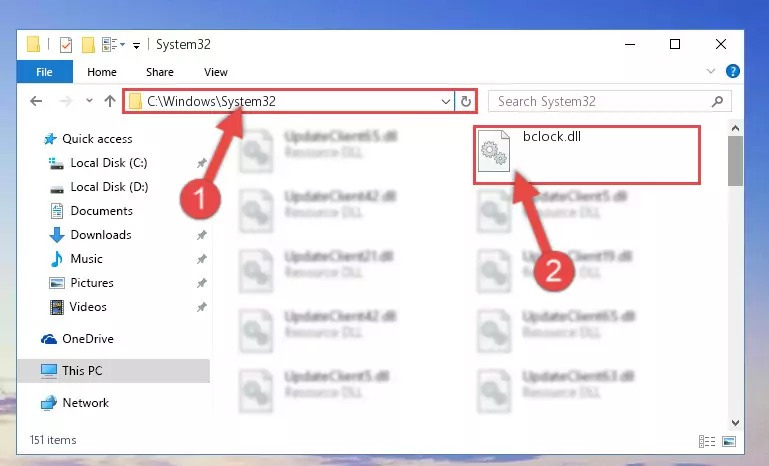Open the File tab
This screenshot has height=466, width=769.
click(45, 72)
